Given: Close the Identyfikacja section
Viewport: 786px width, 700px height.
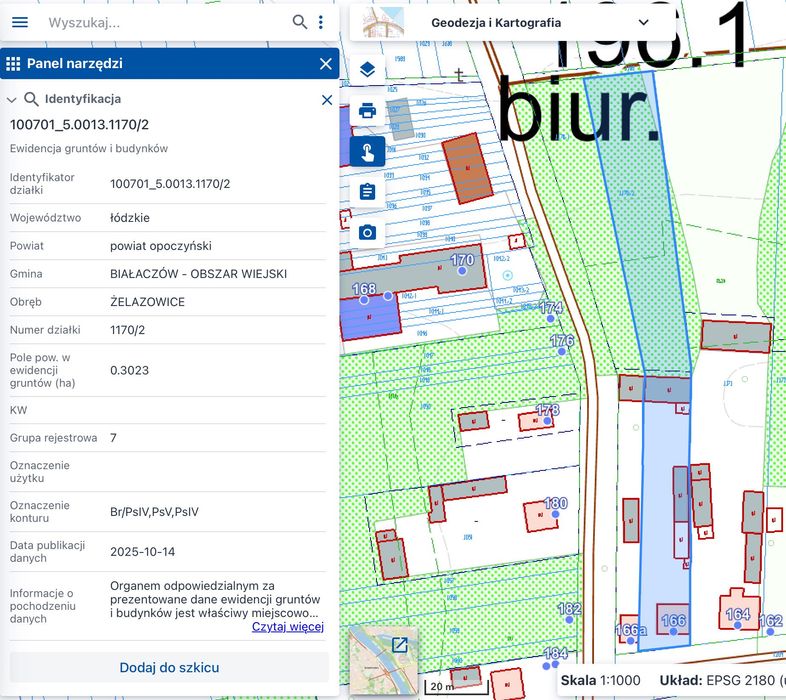Looking at the screenshot, I should coord(326,100).
